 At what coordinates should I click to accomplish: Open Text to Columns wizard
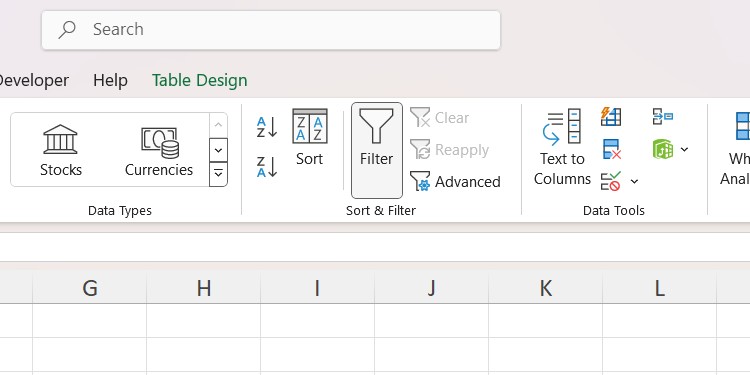pyautogui.click(x=562, y=147)
